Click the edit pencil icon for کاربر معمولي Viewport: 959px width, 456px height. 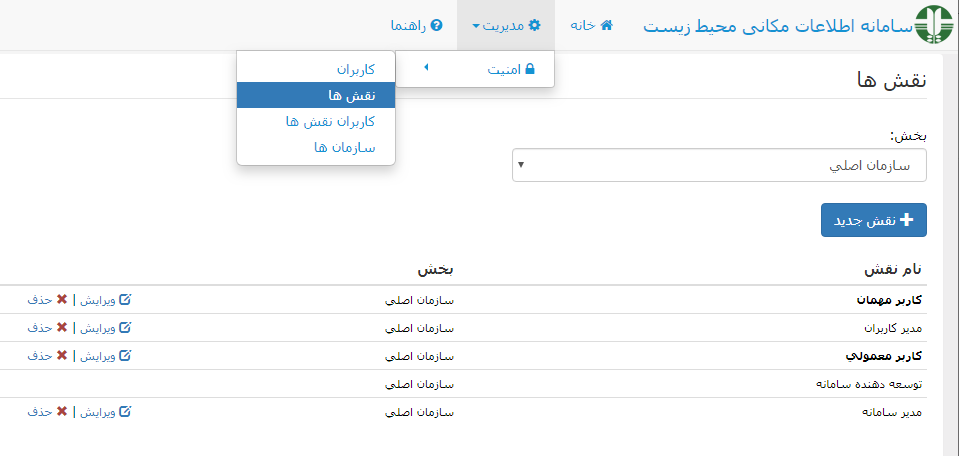[125, 356]
